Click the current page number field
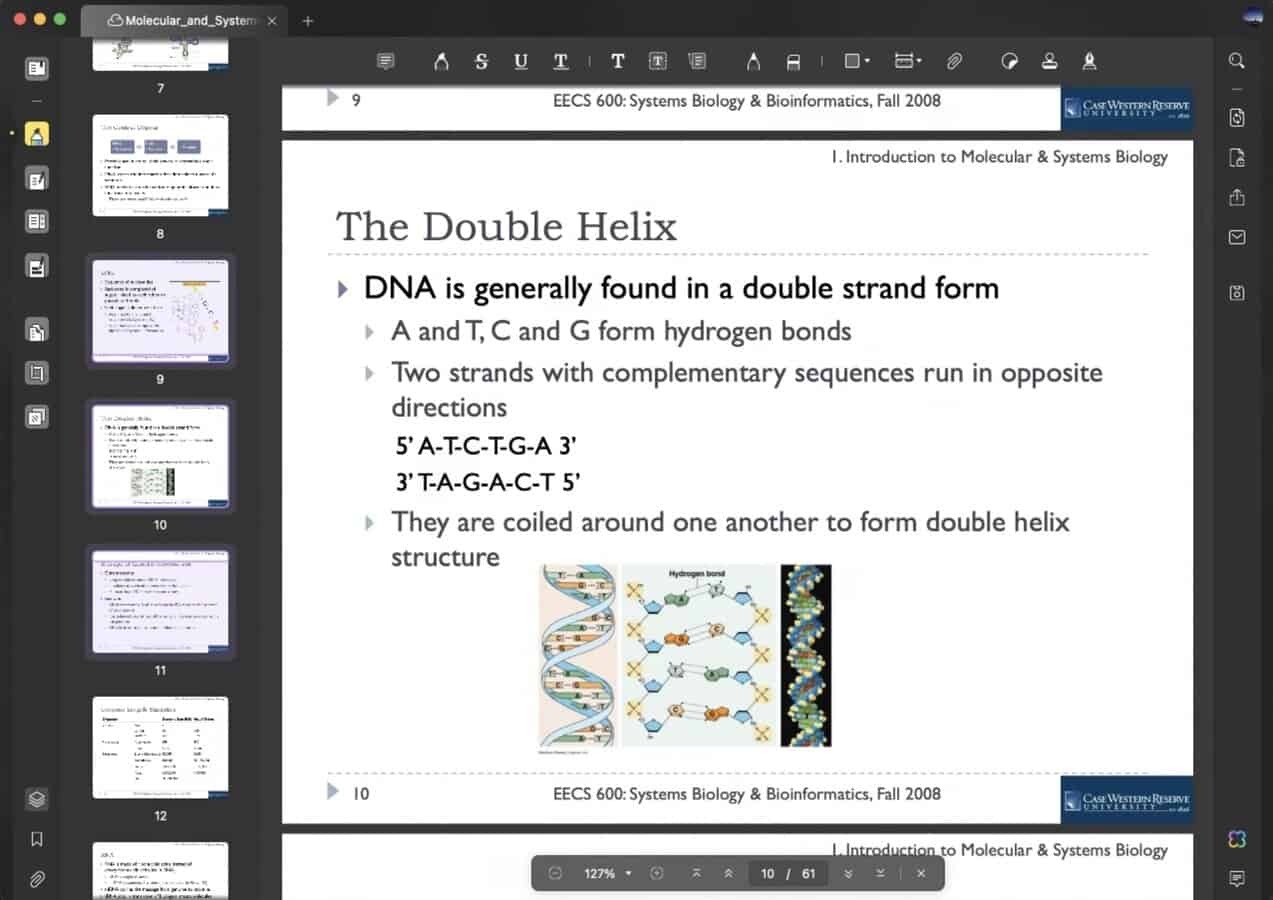 (767, 873)
